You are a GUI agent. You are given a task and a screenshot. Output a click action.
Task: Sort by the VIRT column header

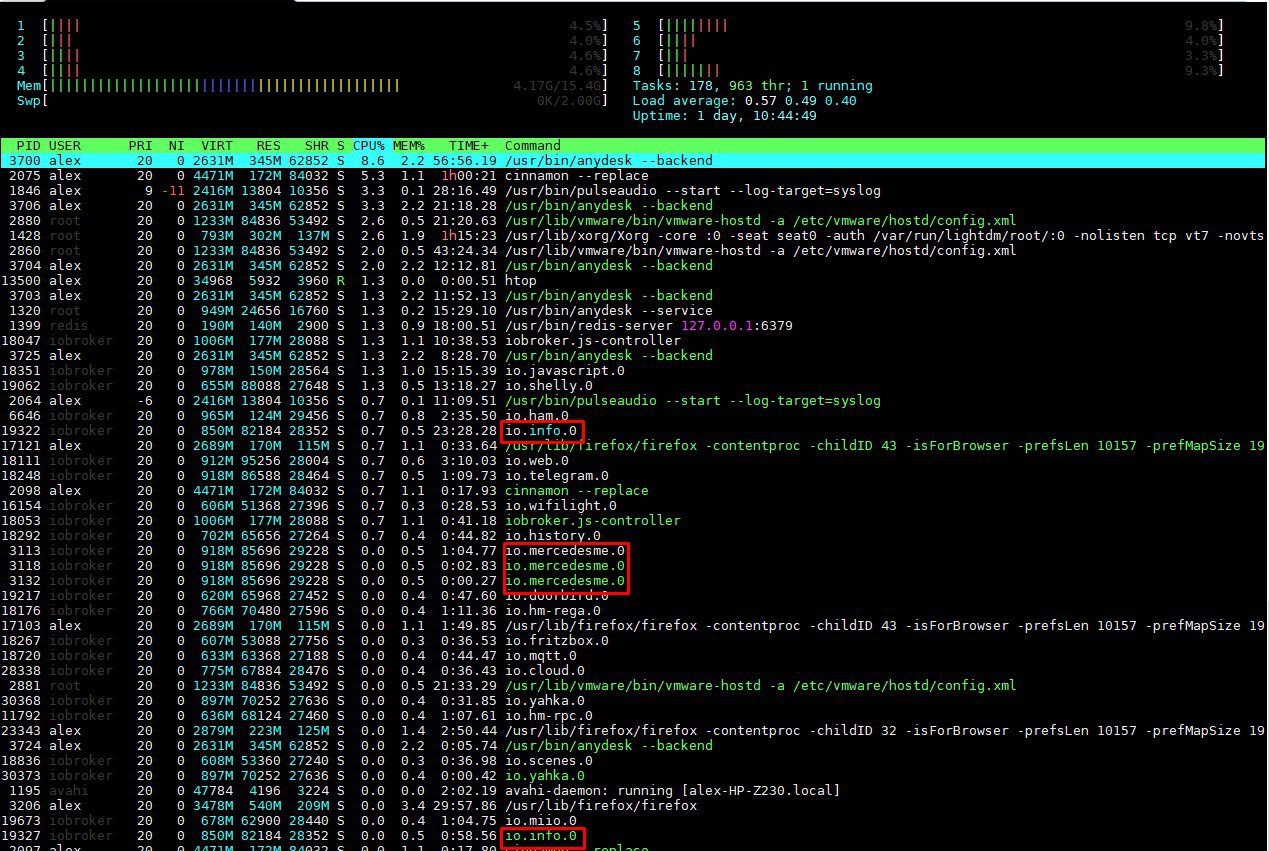tap(216, 145)
